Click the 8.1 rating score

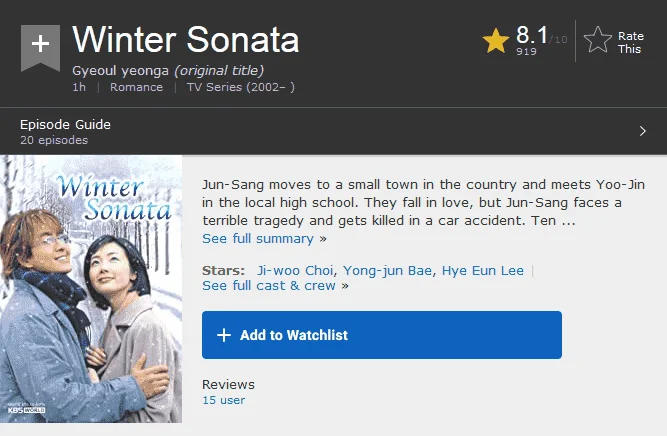pos(531,35)
